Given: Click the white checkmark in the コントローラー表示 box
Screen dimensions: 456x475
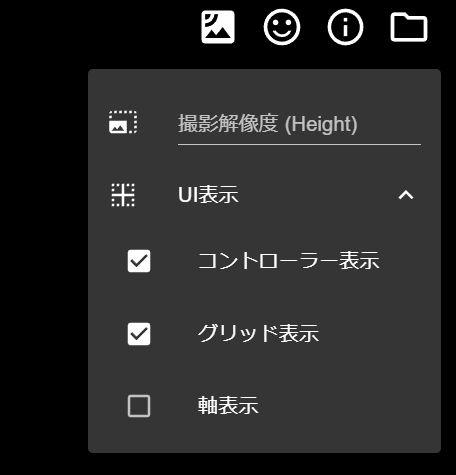Looking at the screenshot, I should 139,261.
